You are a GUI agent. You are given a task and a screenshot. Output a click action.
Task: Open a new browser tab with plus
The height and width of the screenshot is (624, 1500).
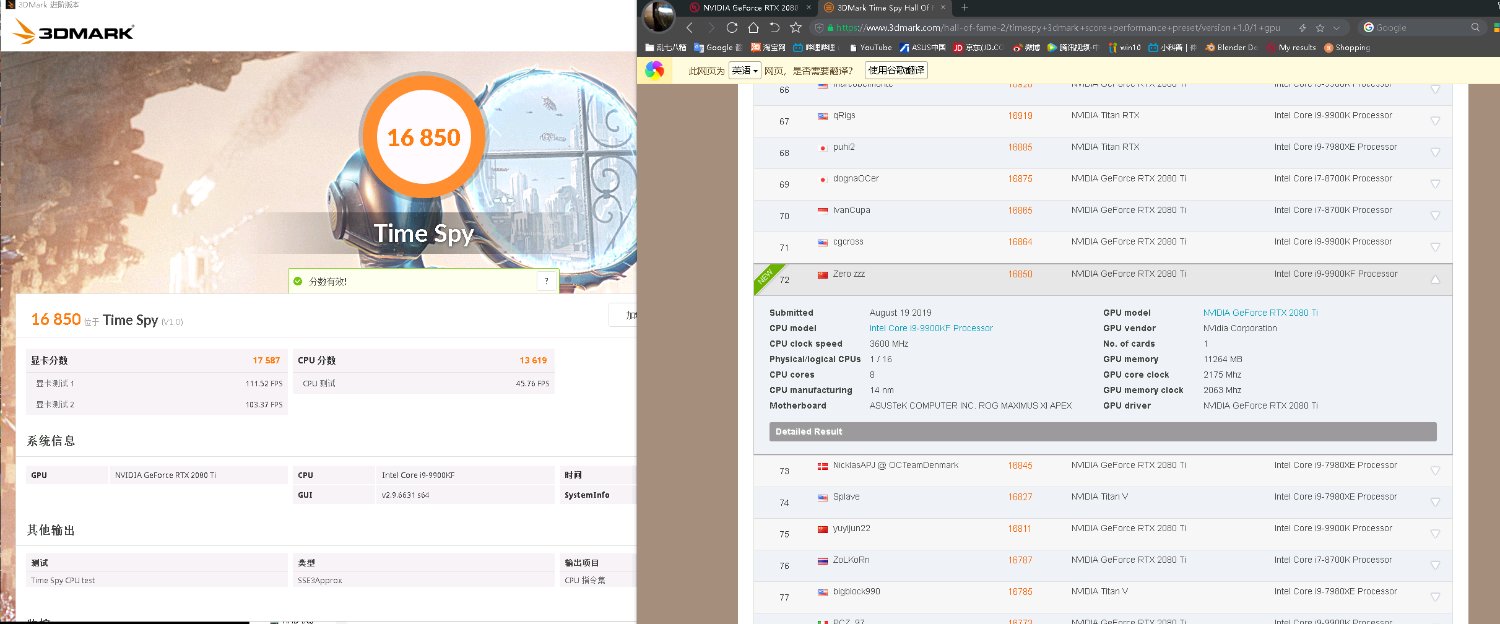pos(964,8)
